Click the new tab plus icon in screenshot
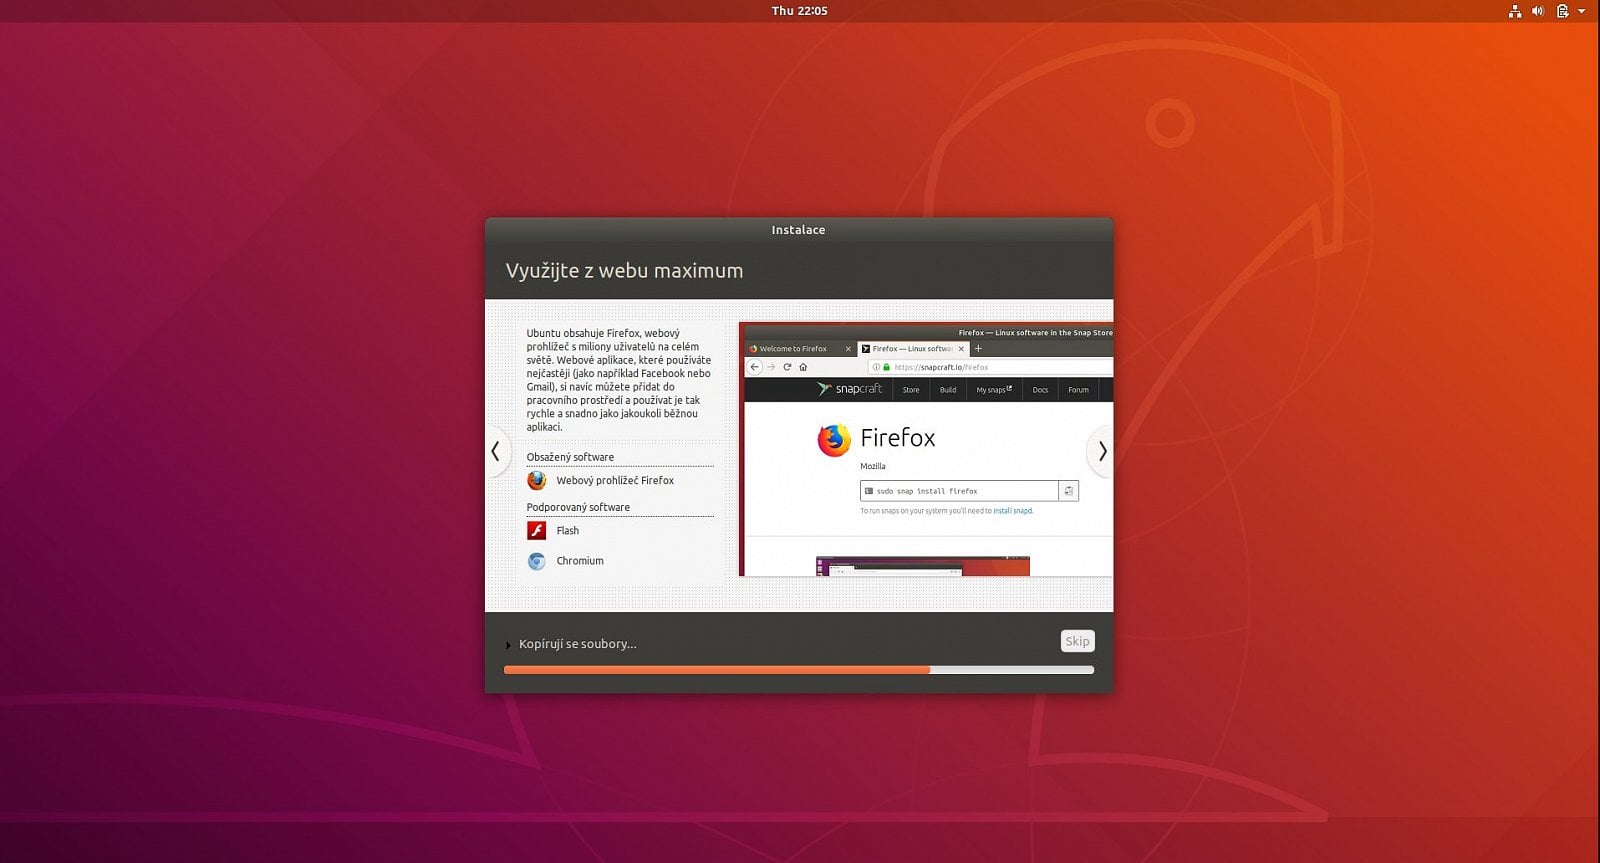Screen dimensions: 1600x863 click(979, 349)
